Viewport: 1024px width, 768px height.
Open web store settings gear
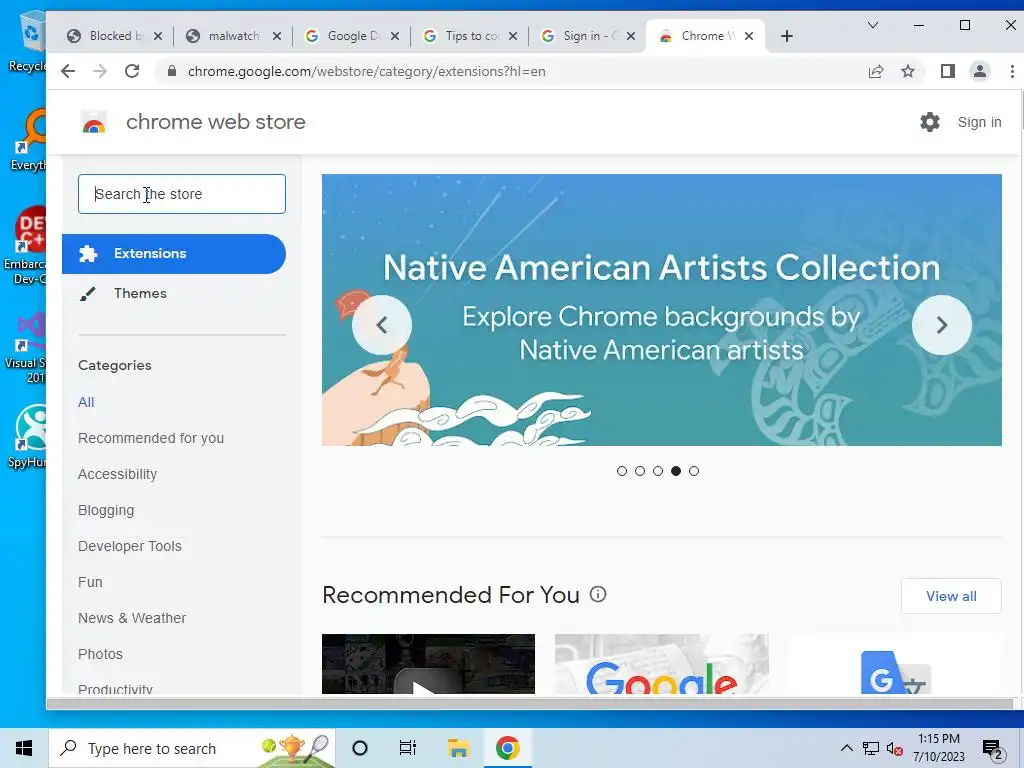click(929, 122)
